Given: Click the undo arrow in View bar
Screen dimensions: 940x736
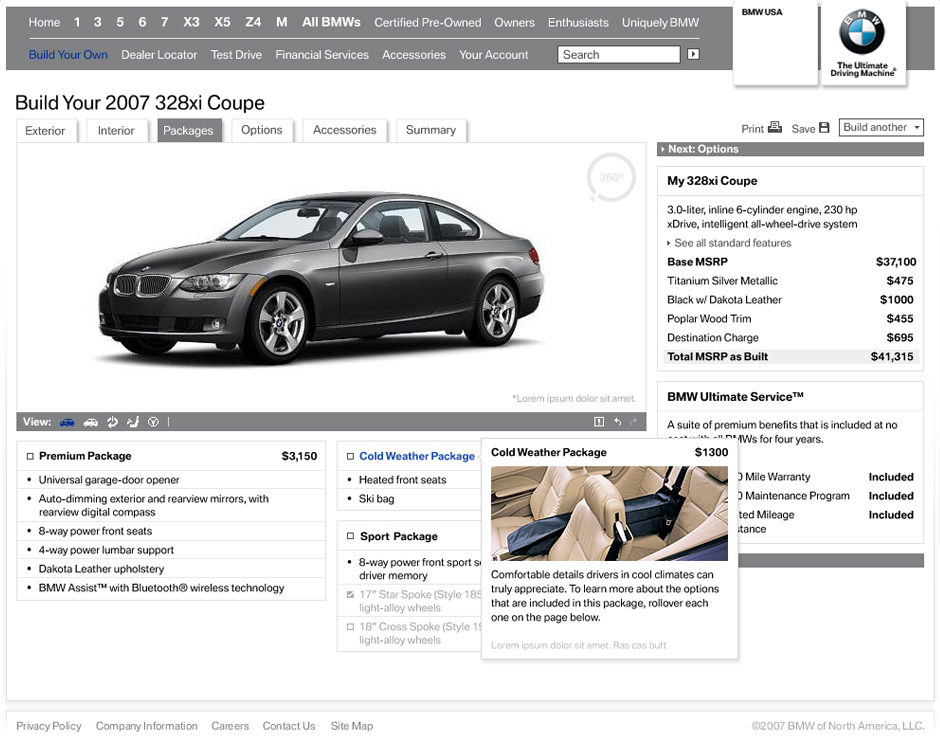Looking at the screenshot, I should coord(617,422).
